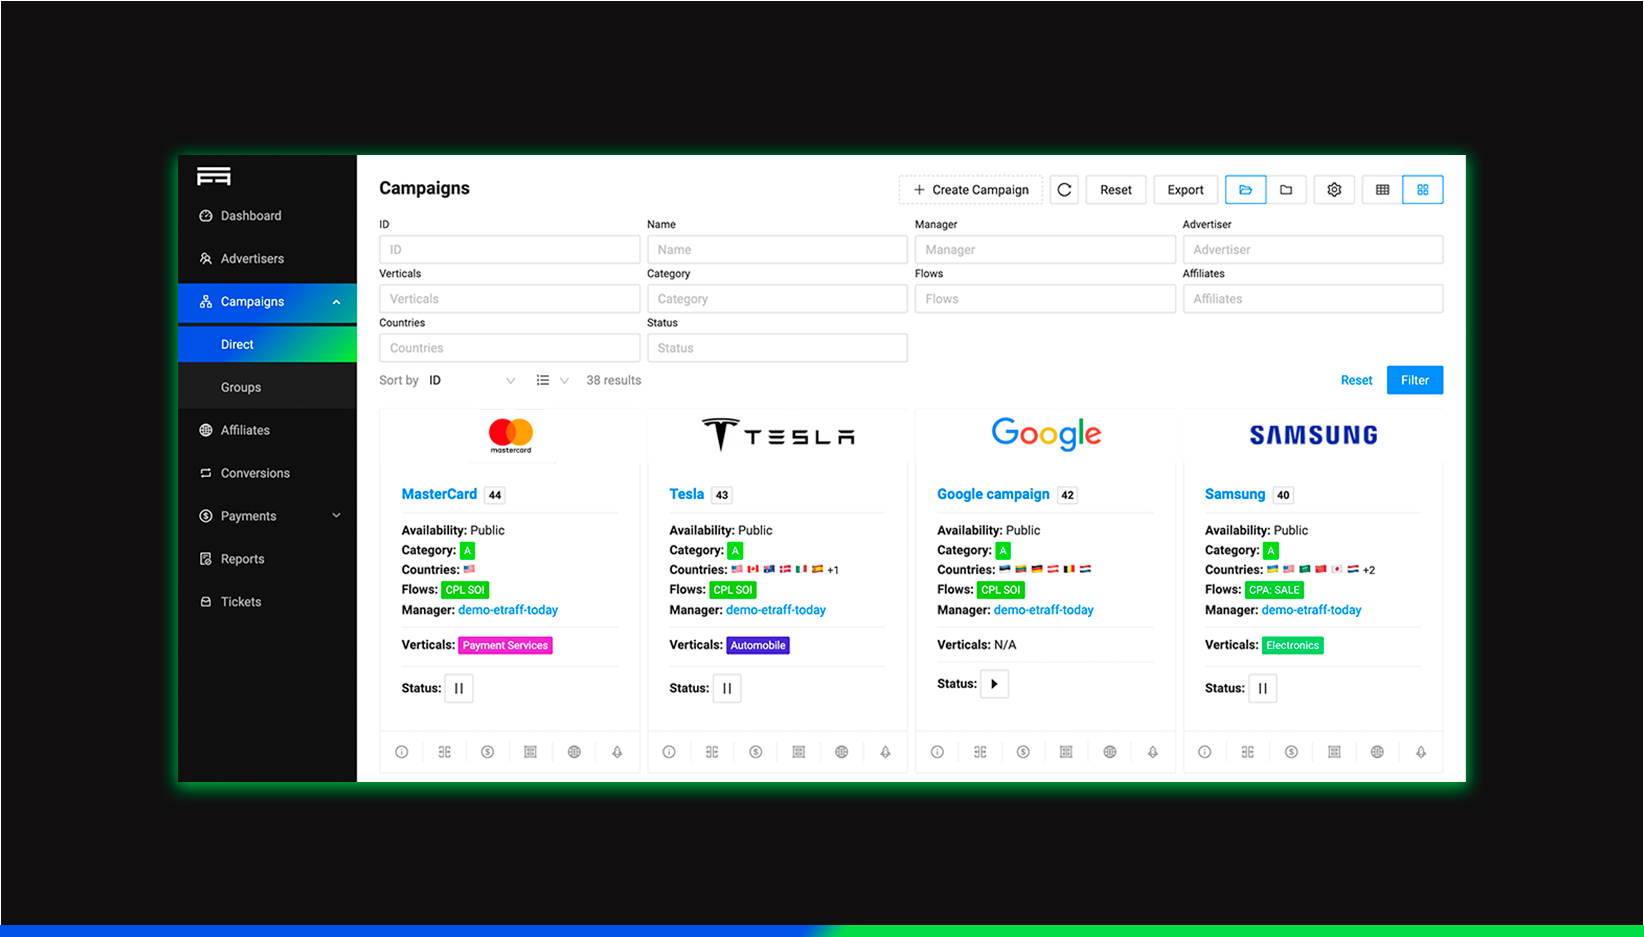The height and width of the screenshot is (937, 1644).
Task: Expand the Payments menu in the sidebar
Action: click(x=267, y=515)
